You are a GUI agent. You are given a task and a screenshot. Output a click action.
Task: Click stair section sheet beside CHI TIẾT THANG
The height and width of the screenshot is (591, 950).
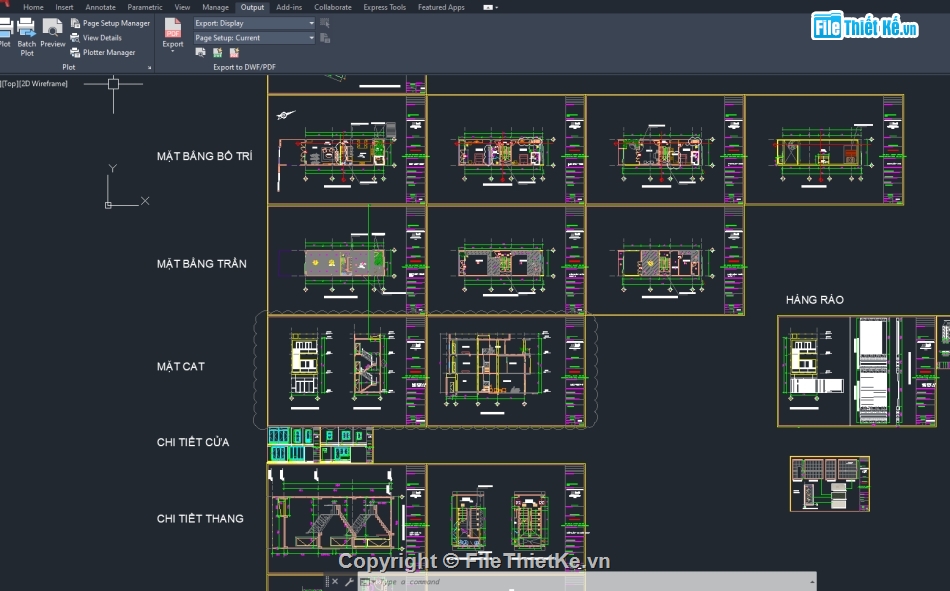(347, 518)
